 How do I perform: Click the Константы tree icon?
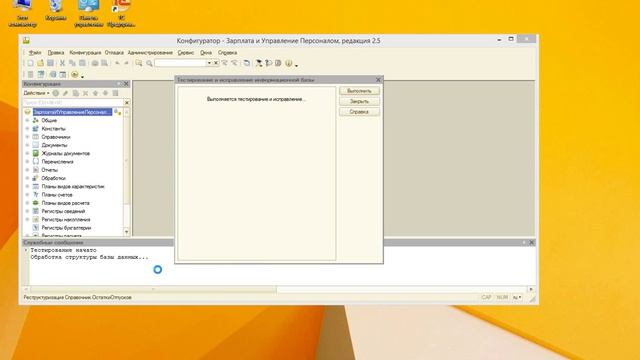coord(36,129)
